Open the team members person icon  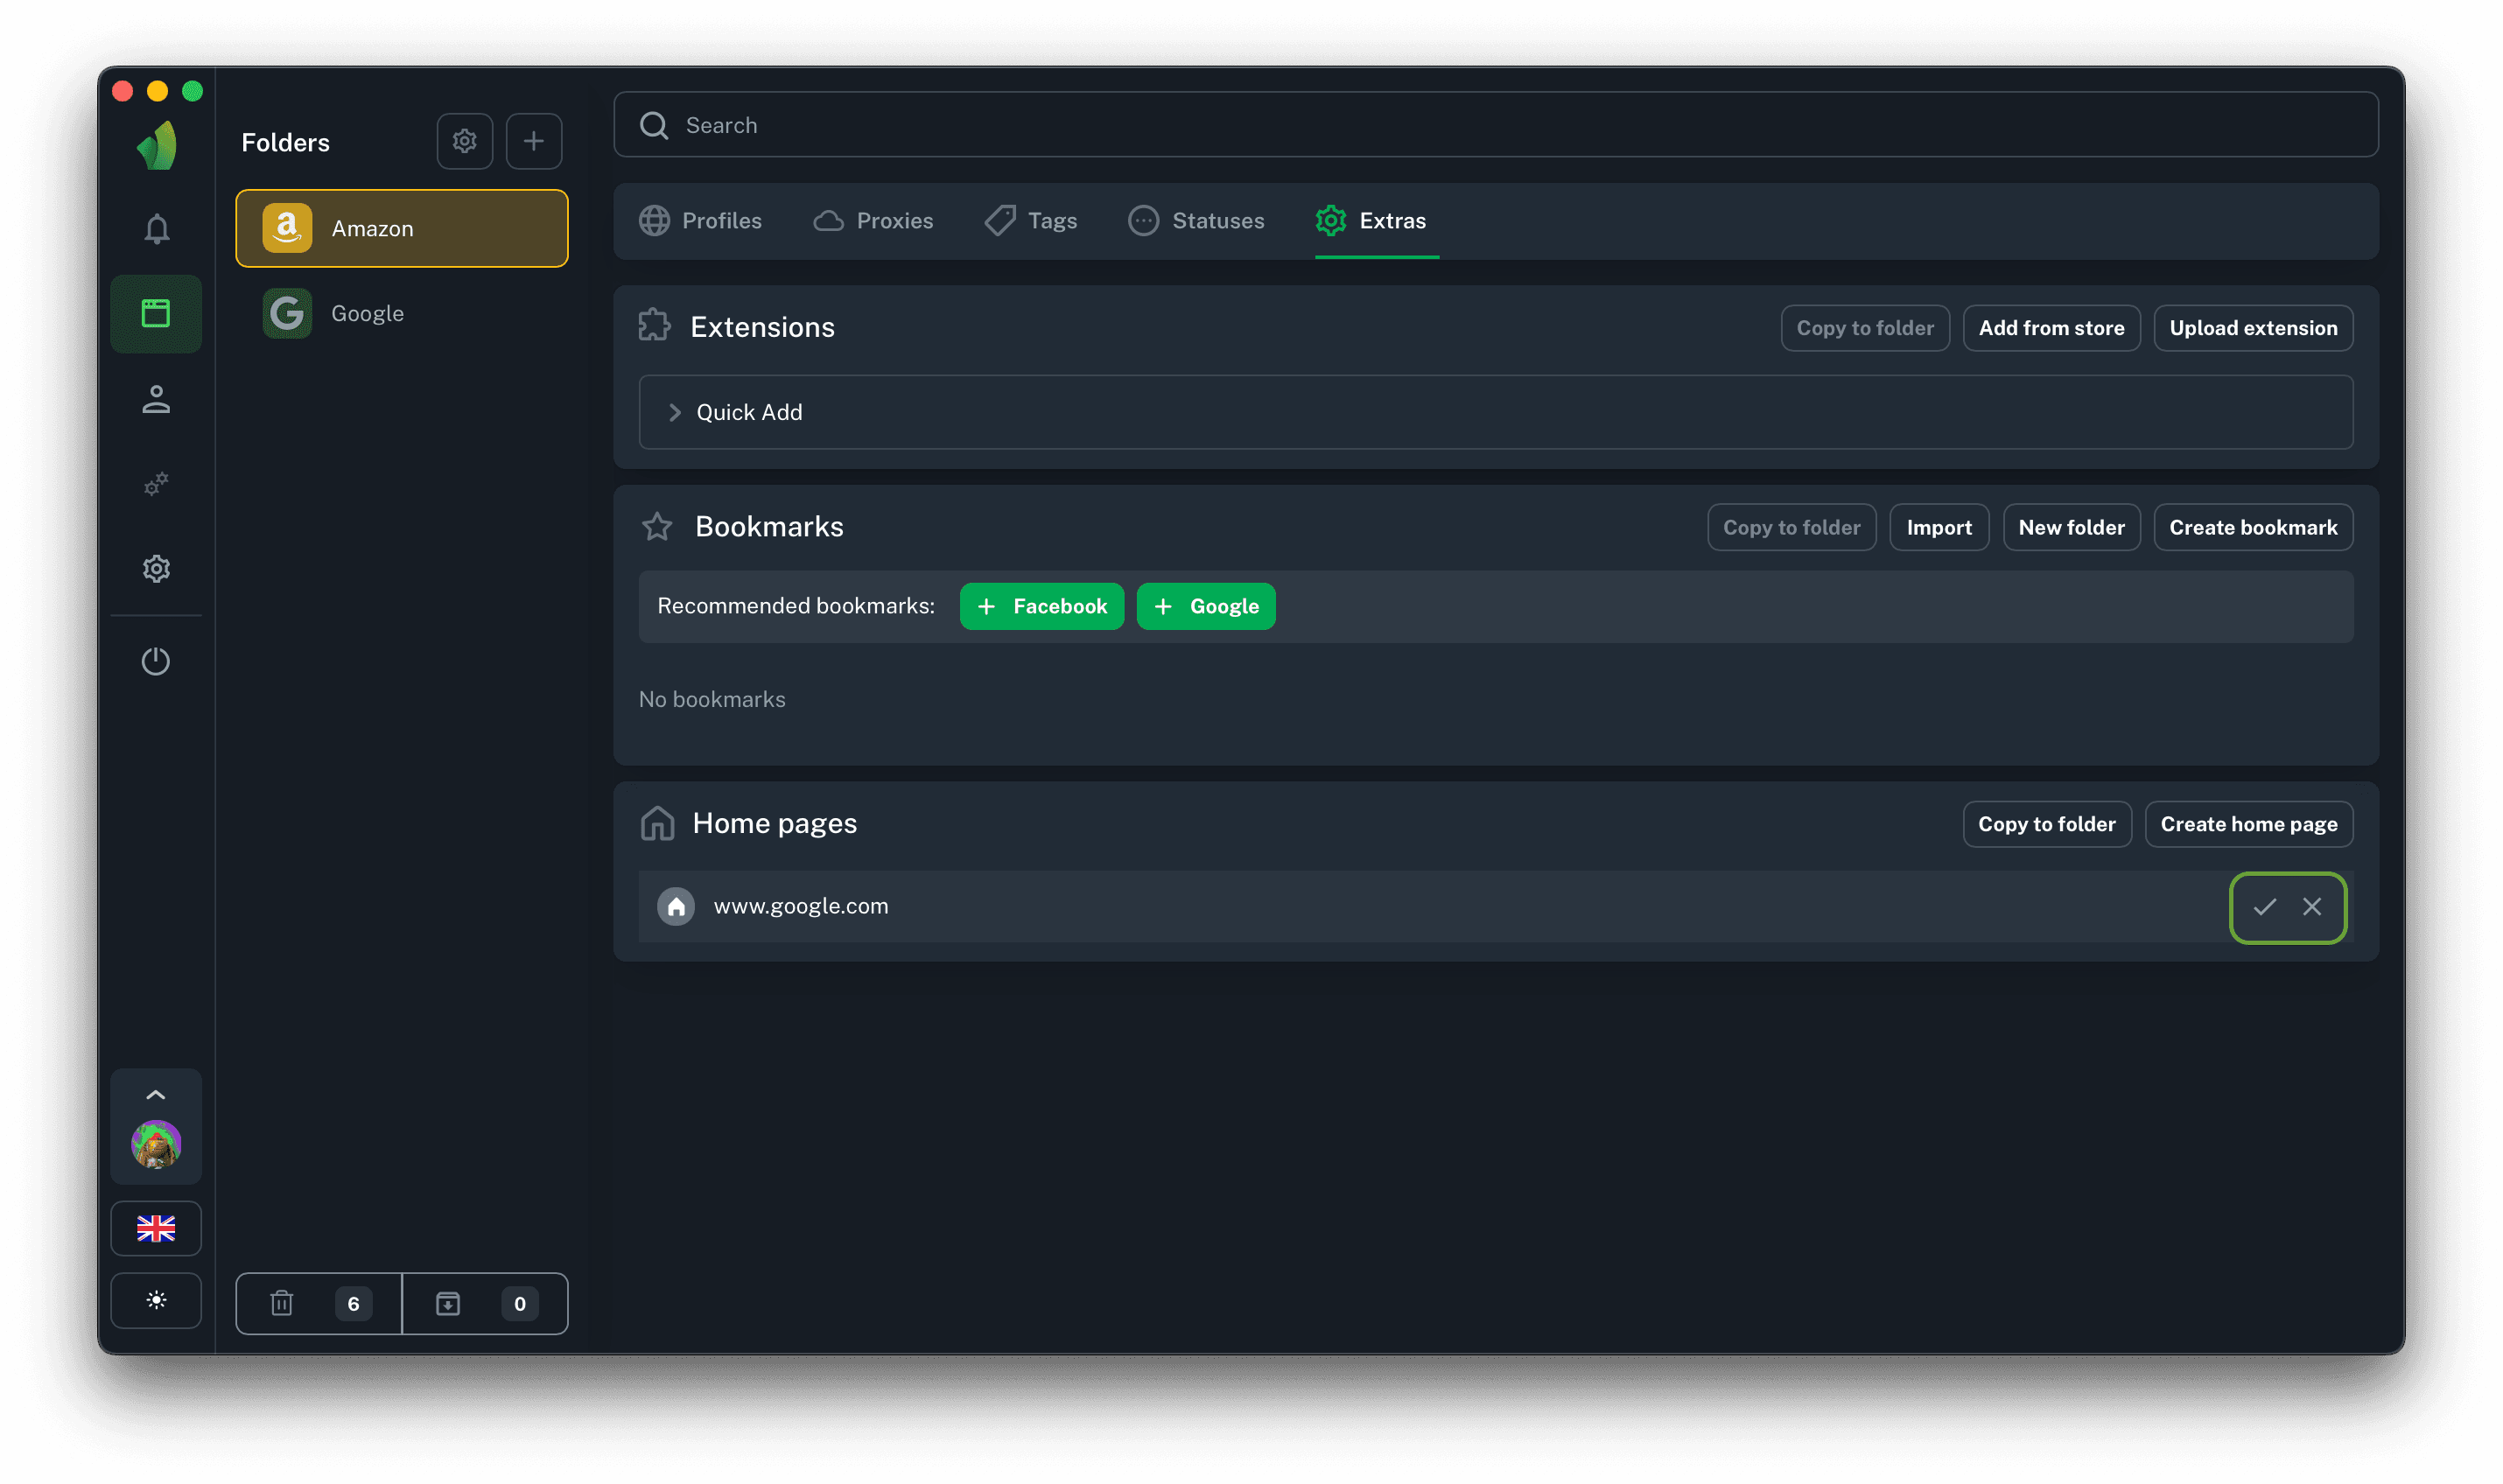click(156, 400)
